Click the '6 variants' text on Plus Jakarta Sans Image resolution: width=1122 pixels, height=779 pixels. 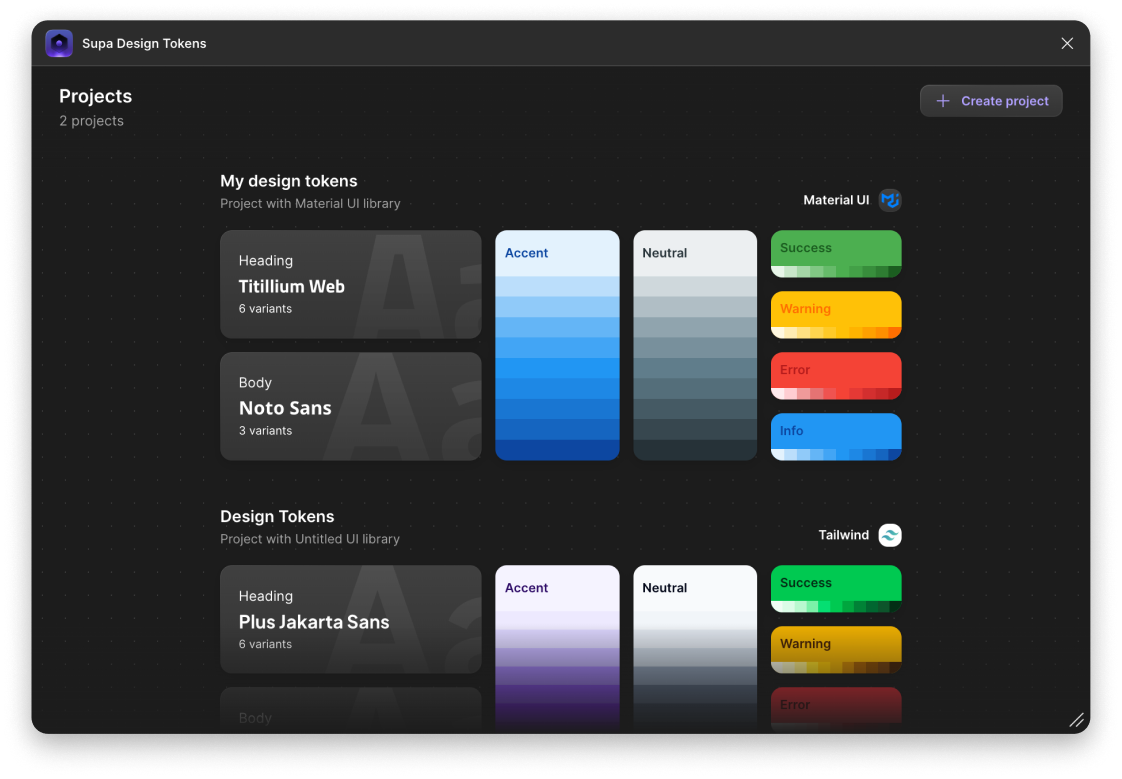tap(265, 644)
